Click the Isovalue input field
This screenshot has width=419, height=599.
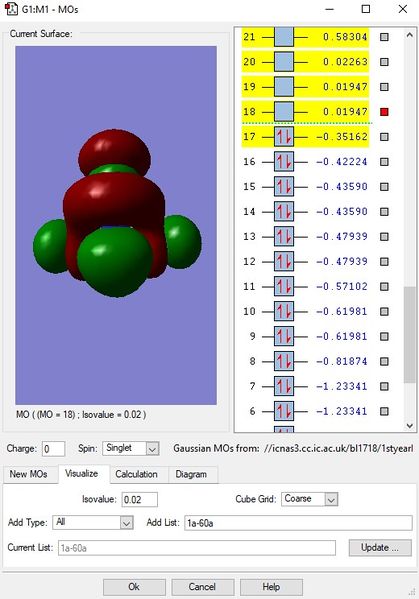139,499
